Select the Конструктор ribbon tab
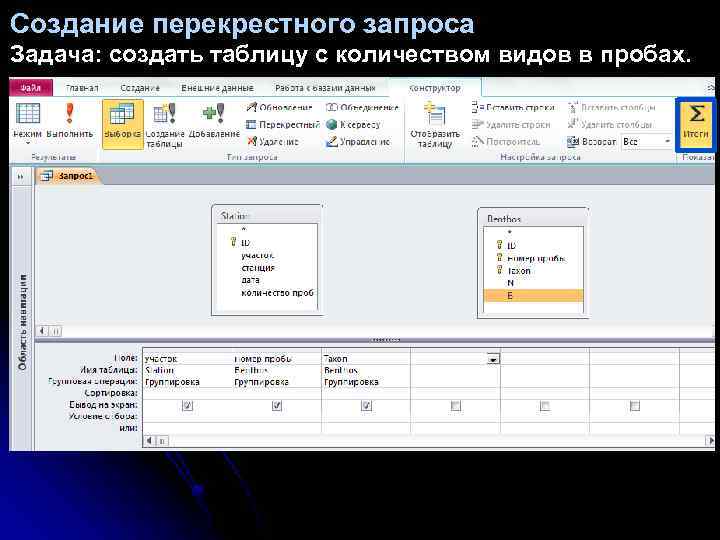 [434, 88]
